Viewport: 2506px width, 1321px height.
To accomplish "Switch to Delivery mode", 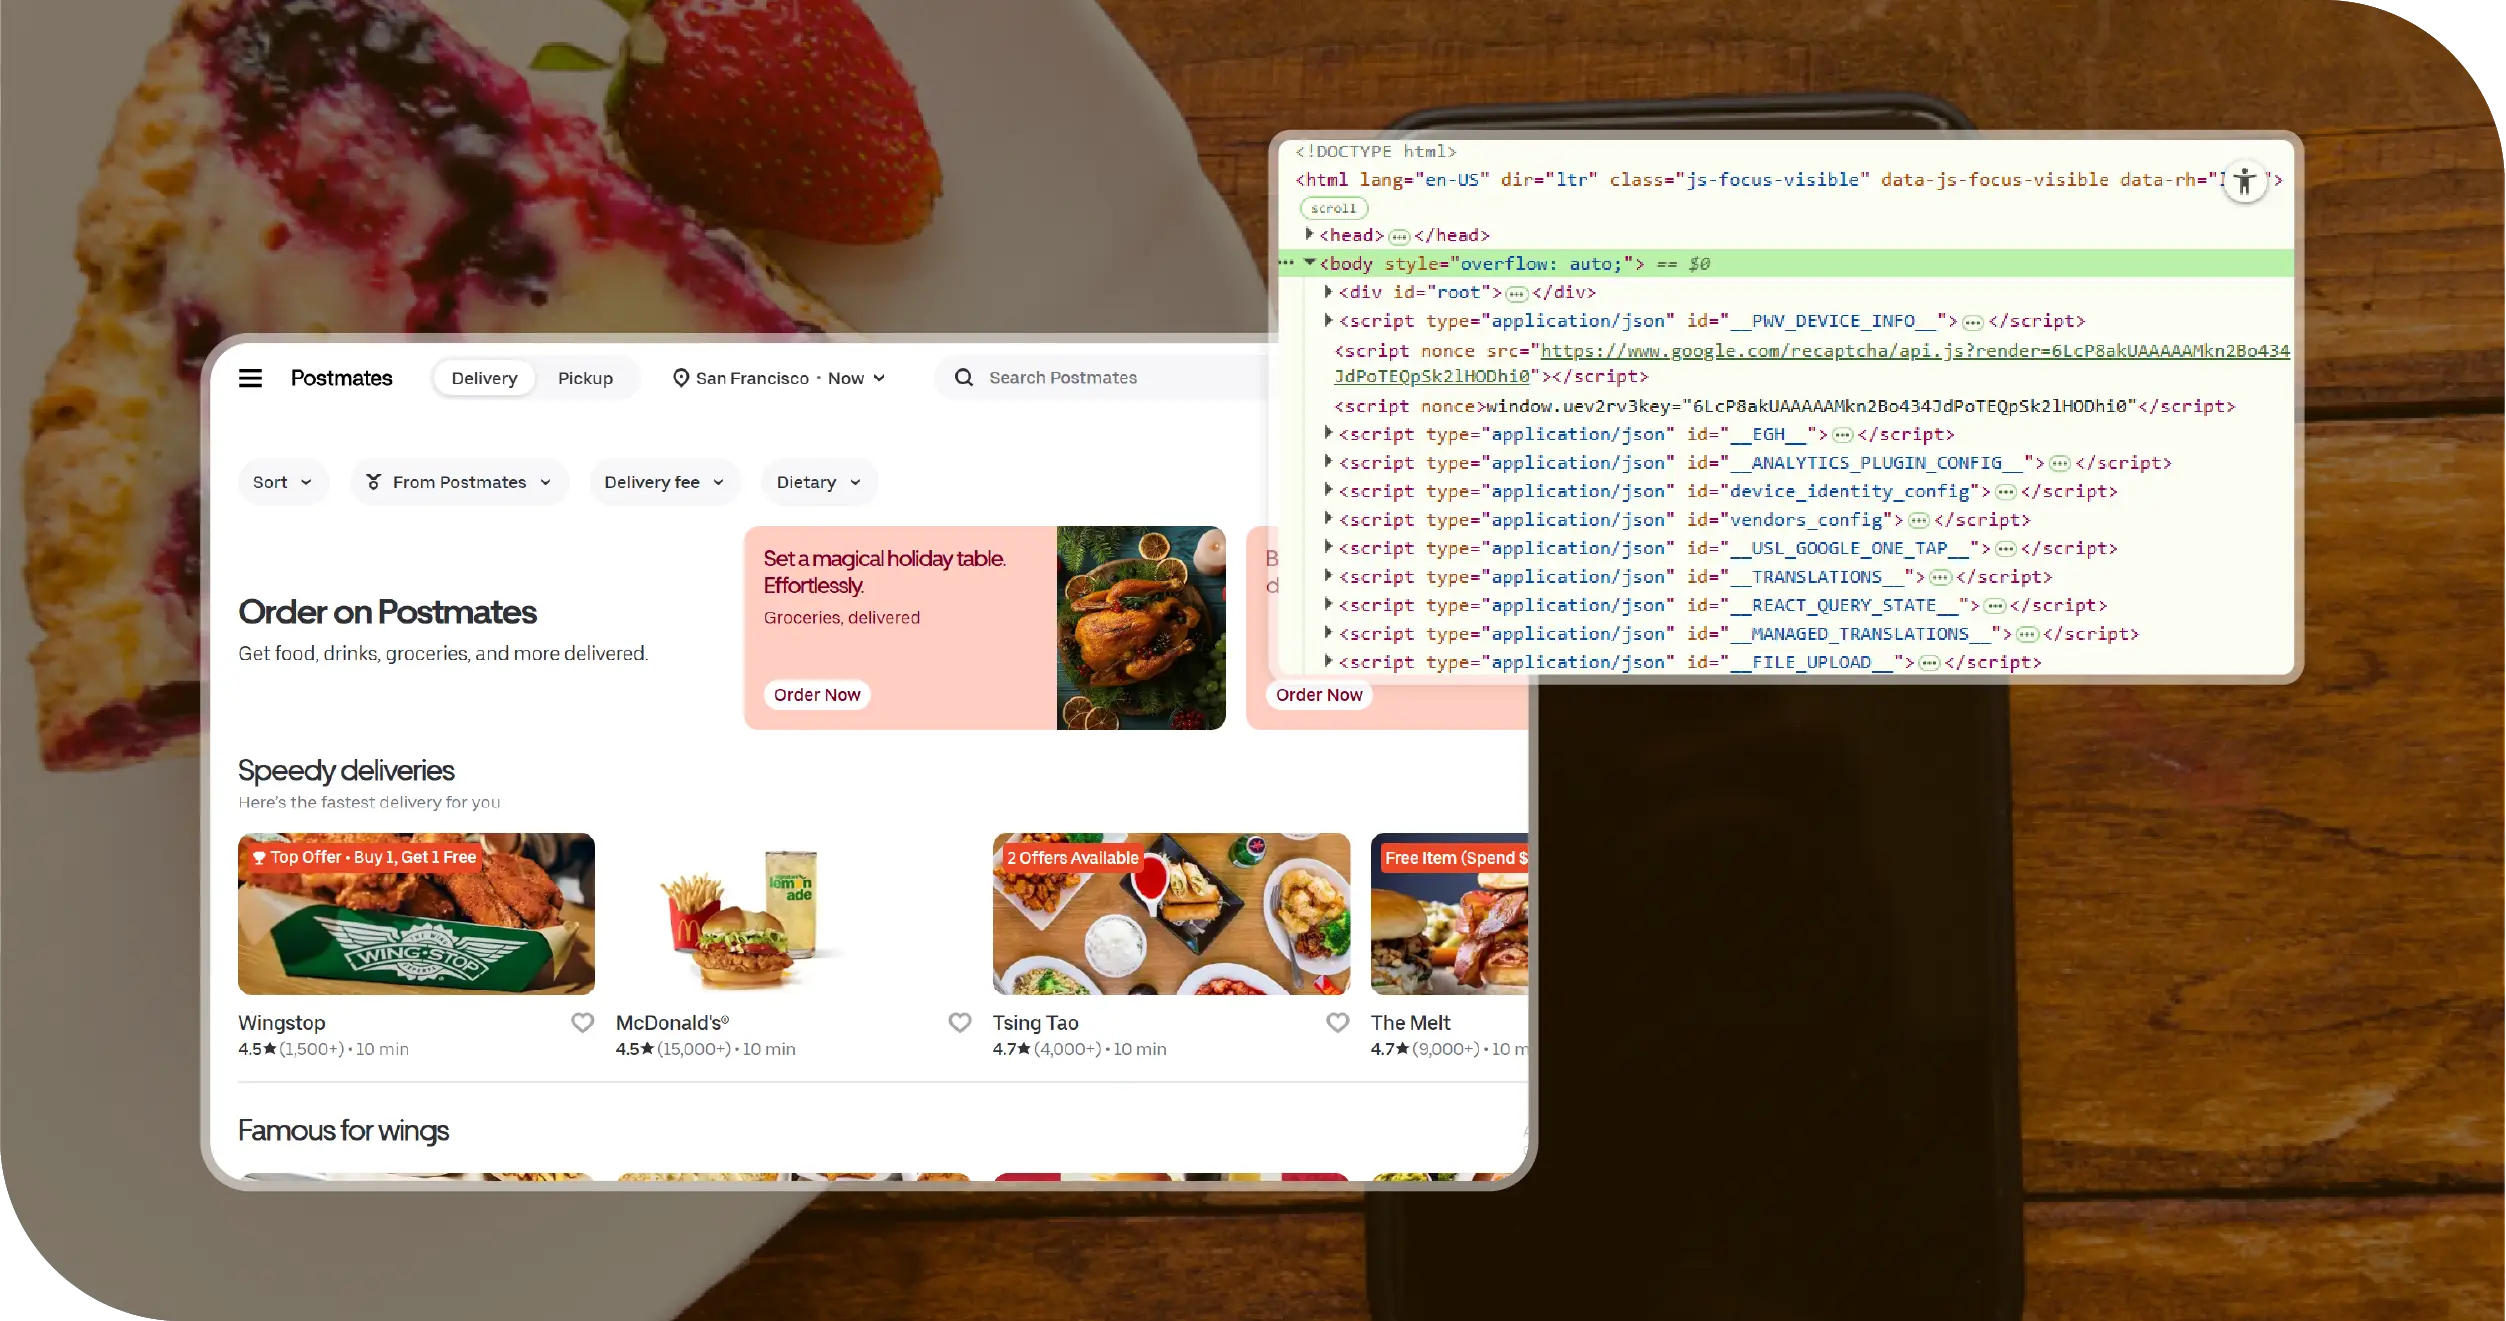I will (484, 378).
